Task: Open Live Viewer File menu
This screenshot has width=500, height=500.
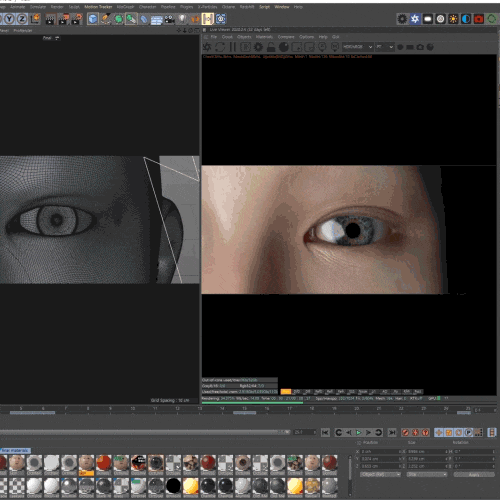Action: click(x=214, y=37)
